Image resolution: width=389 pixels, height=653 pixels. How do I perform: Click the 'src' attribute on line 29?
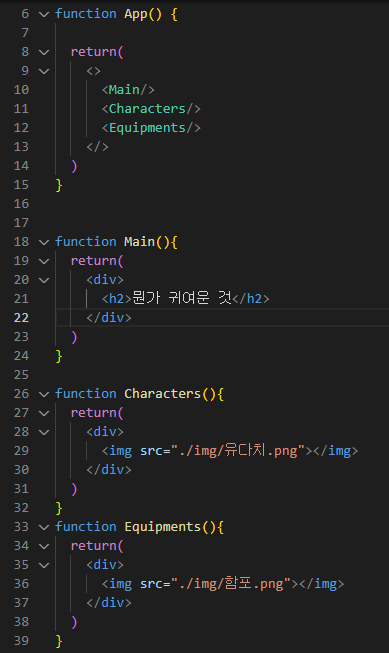[x=151, y=451]
